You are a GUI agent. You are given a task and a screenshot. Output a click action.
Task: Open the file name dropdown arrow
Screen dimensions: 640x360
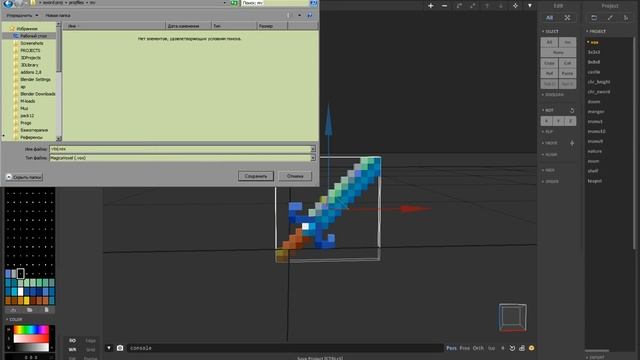point(313,149)
